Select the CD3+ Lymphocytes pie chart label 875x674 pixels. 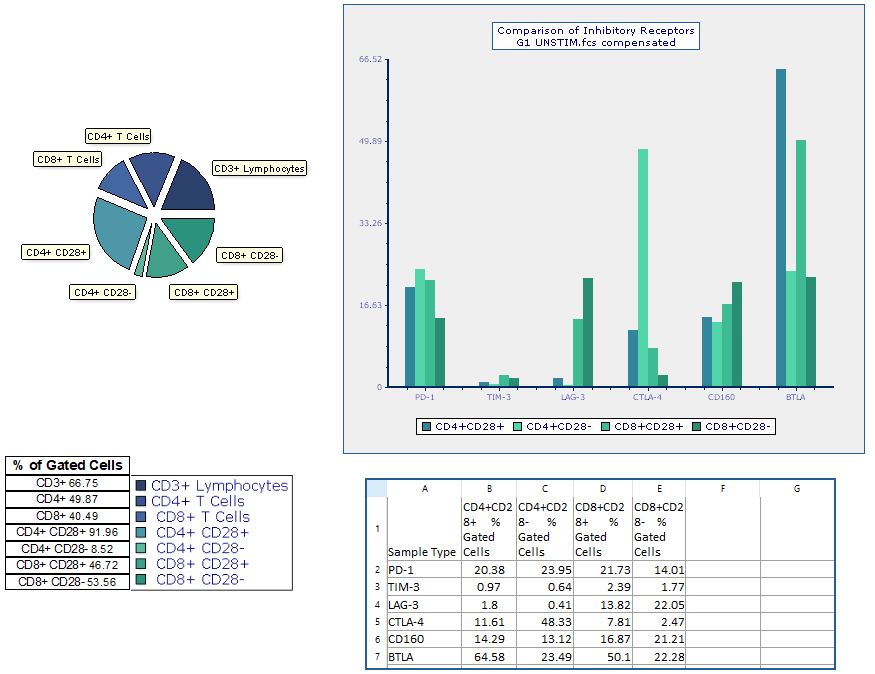click(259, 169)
